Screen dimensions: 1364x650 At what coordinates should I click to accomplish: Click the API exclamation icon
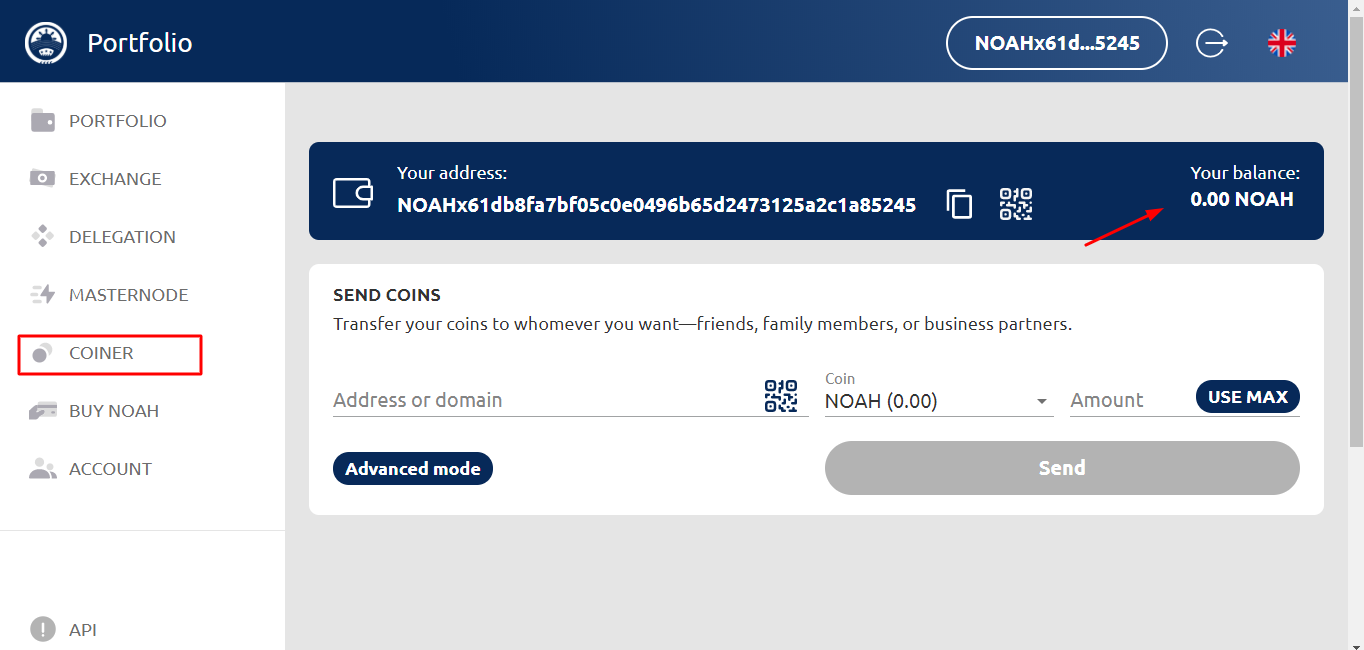43,629
